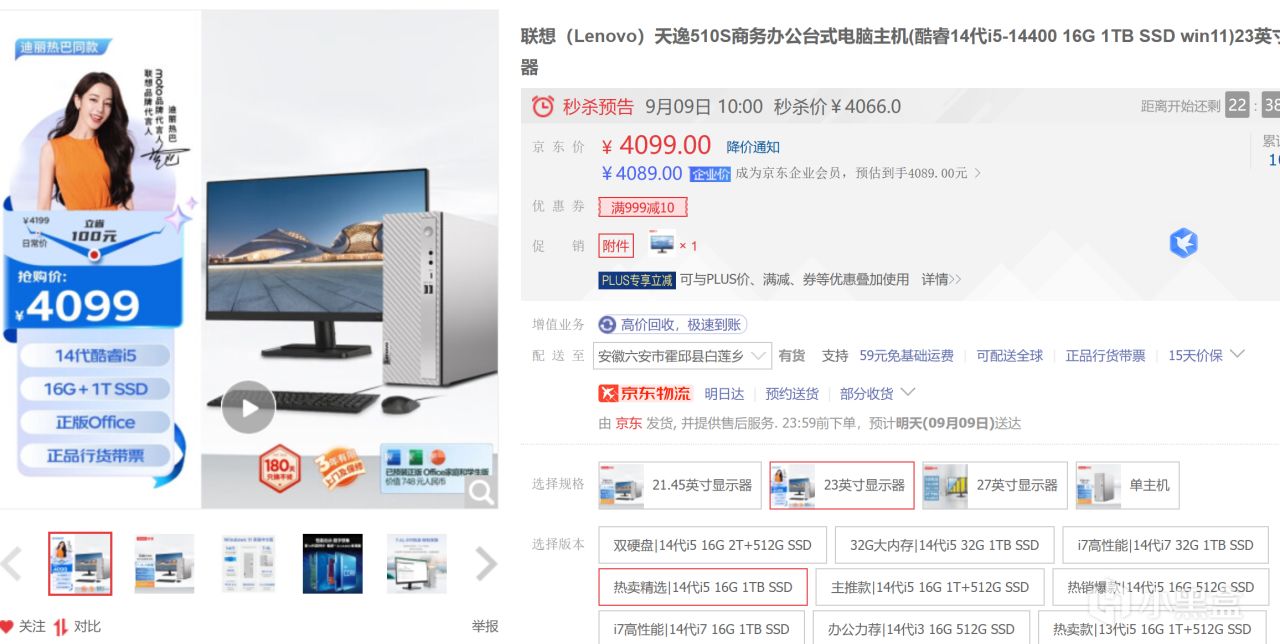Open the fourth product thumbnail
This screenshot has width=1280, height=644.
click(332, 563)
